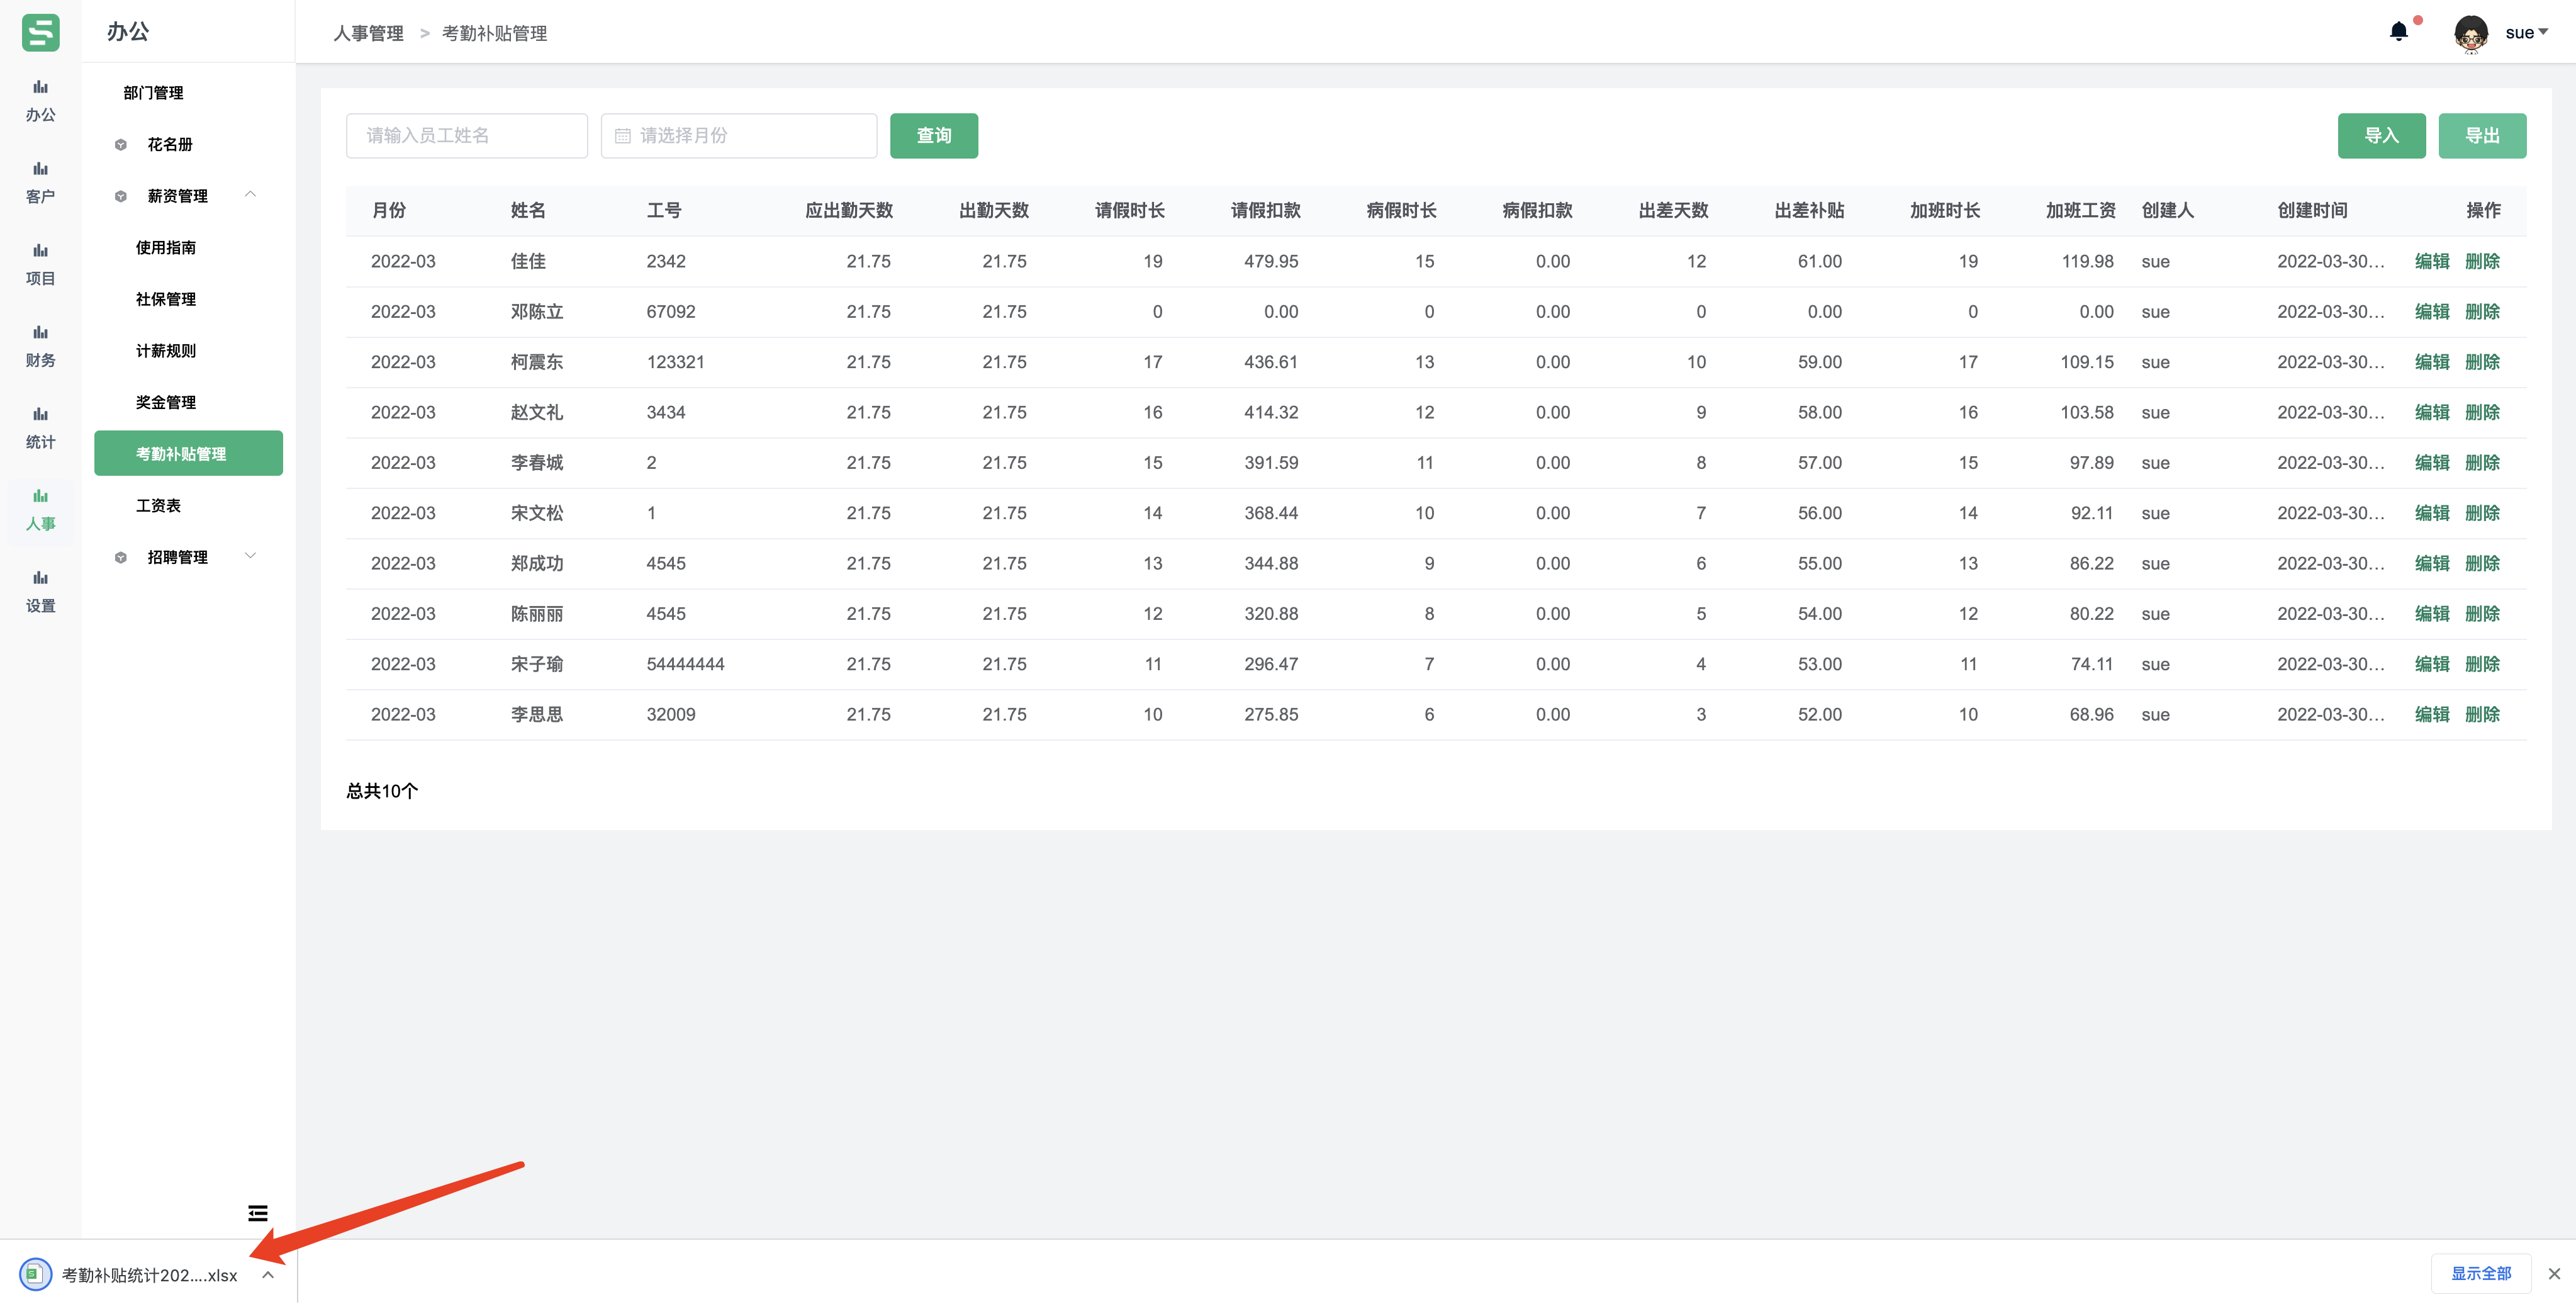The height and width of the screenshot is (1309, 2576).
Task: Open the sue user dropdown
Action: (2526, 33)
